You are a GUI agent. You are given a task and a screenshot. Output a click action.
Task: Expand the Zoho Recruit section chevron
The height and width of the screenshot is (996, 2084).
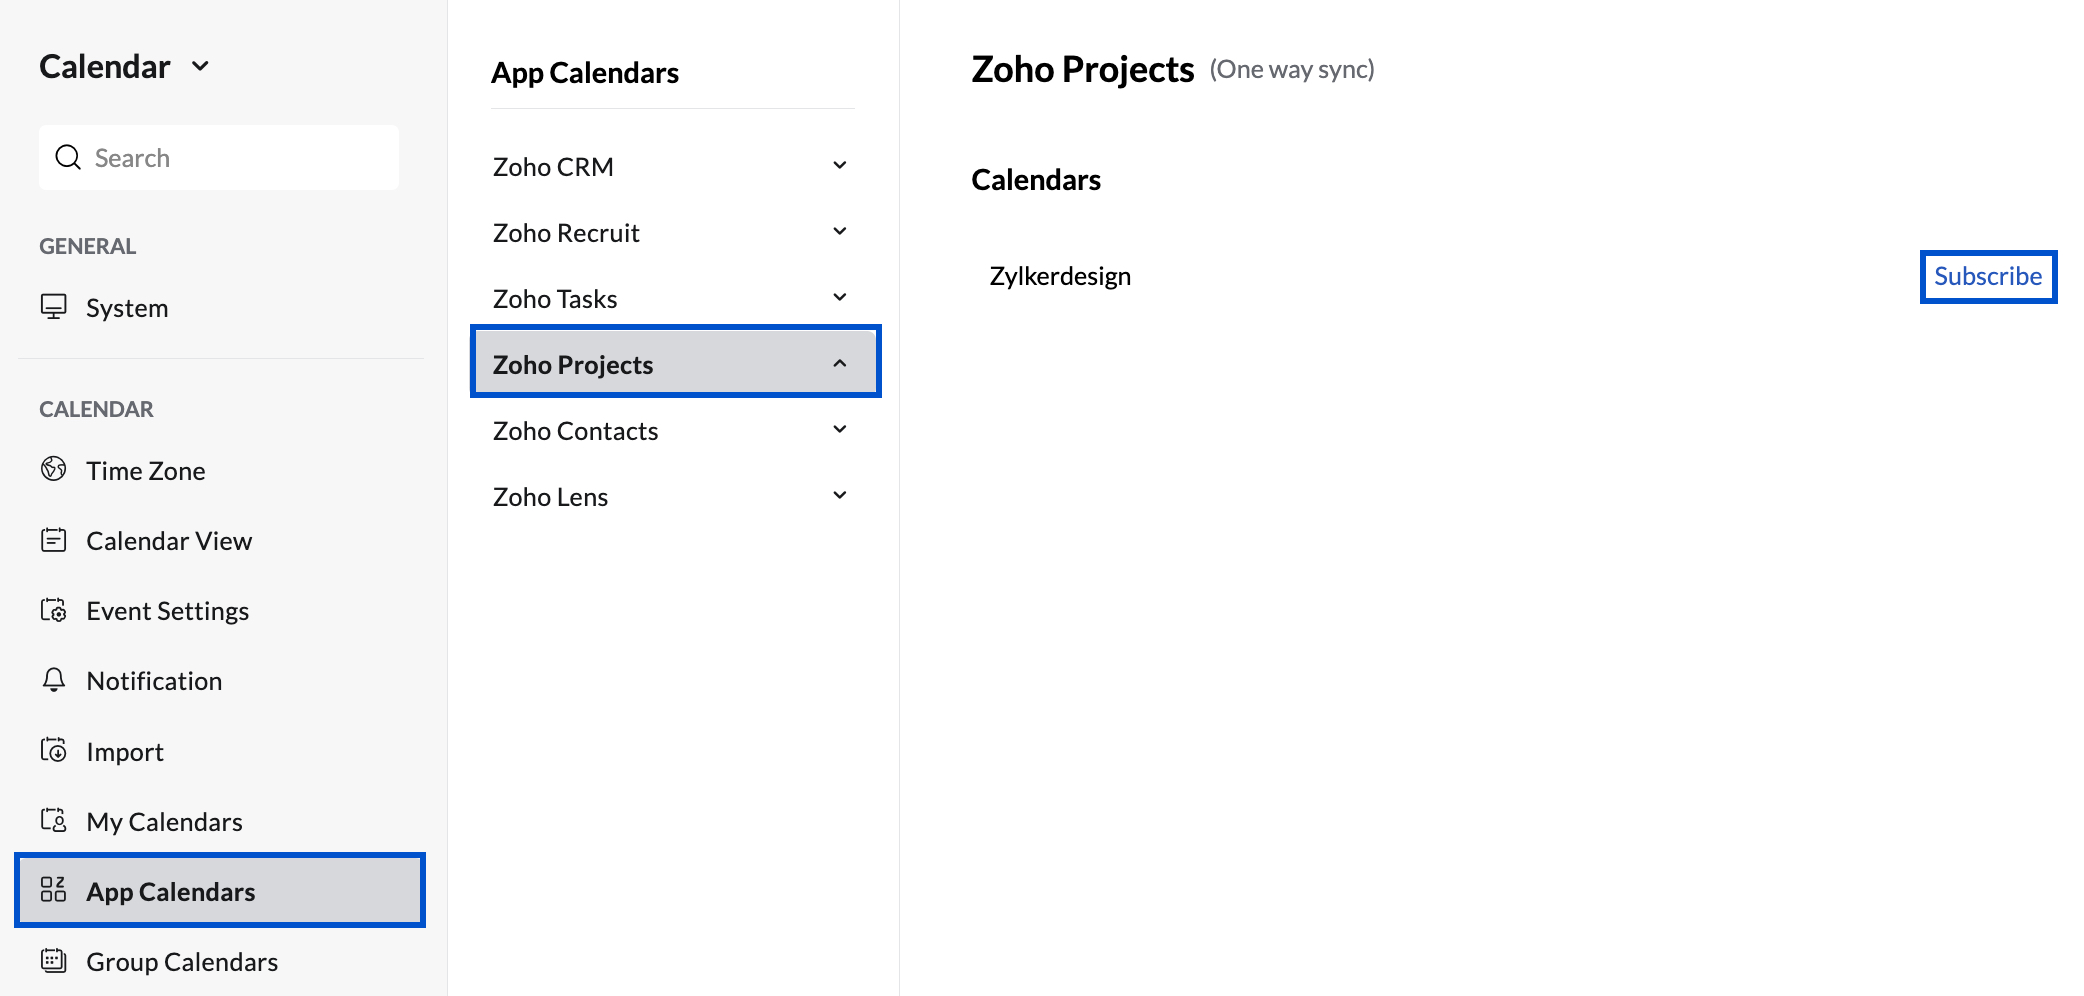click(840, 231)
